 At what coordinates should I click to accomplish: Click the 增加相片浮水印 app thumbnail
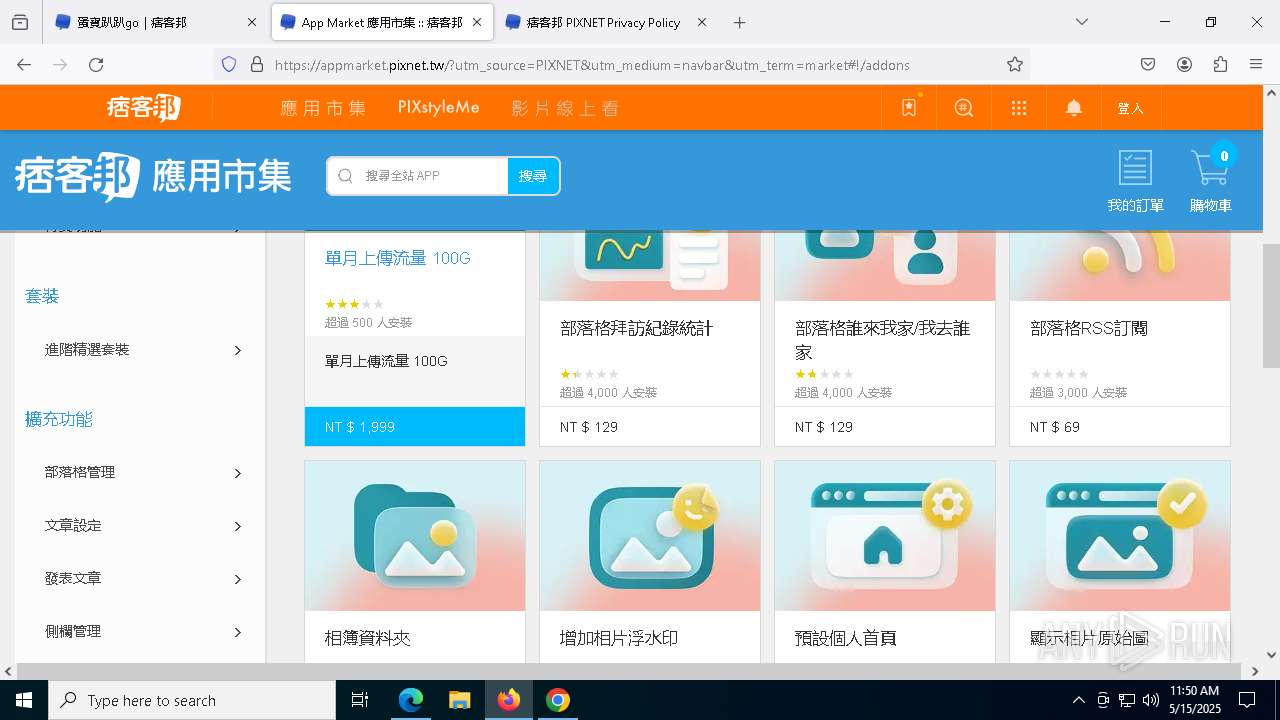[650, 536]
